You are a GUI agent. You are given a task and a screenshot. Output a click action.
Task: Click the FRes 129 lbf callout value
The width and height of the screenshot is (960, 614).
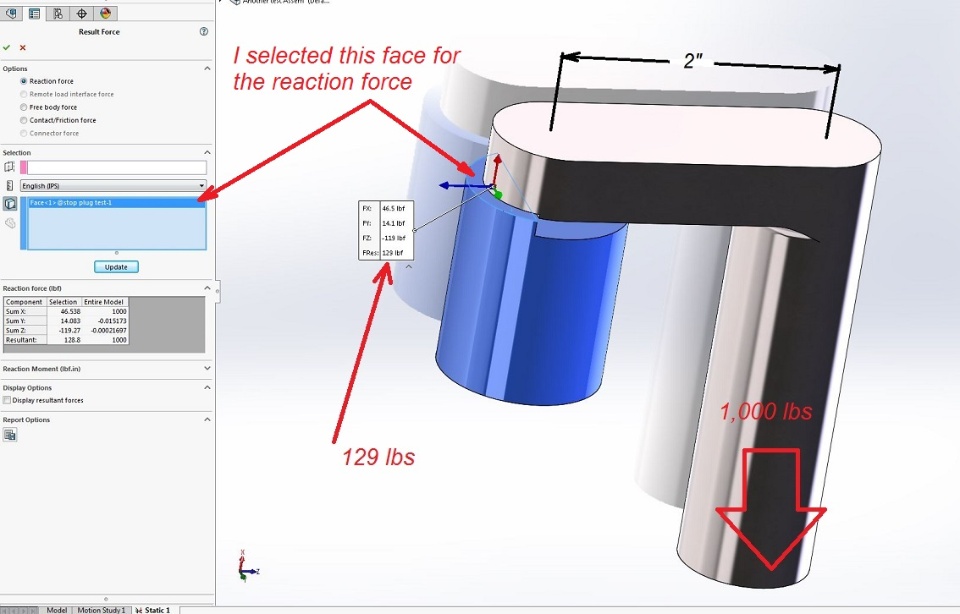[x=394, y=253]
